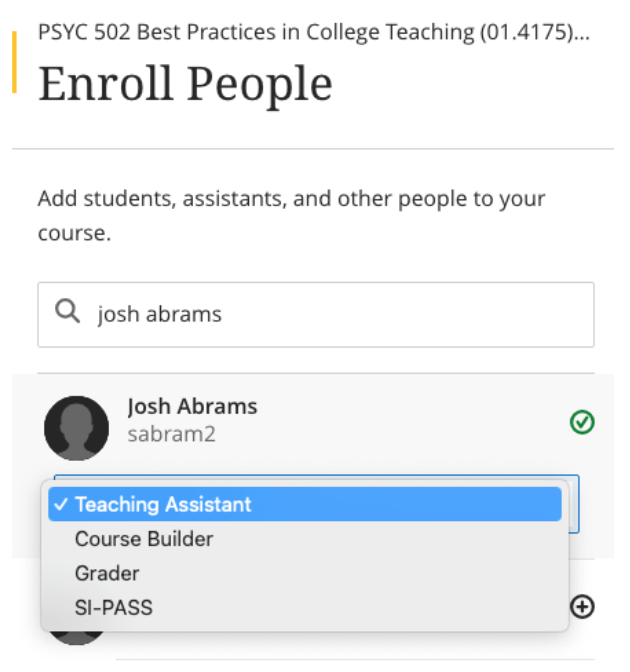
Task: Click the Enroll People heading
Action: click(x=185, y=85)
